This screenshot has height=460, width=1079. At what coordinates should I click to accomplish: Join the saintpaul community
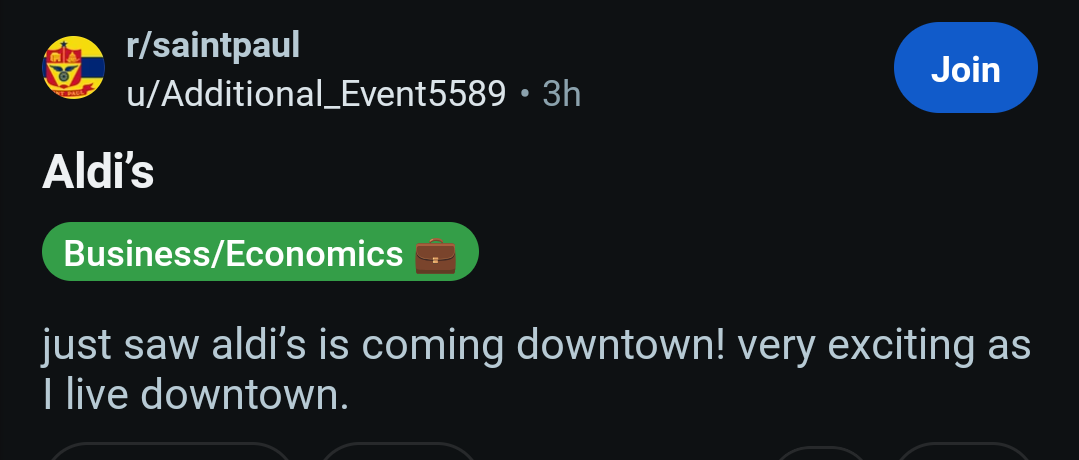pyautogui.click(x=965, y=68)
